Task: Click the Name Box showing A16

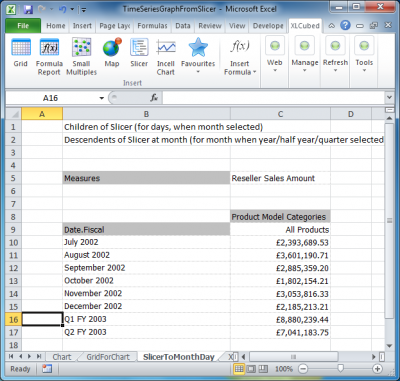Action: tap(51, 98)
